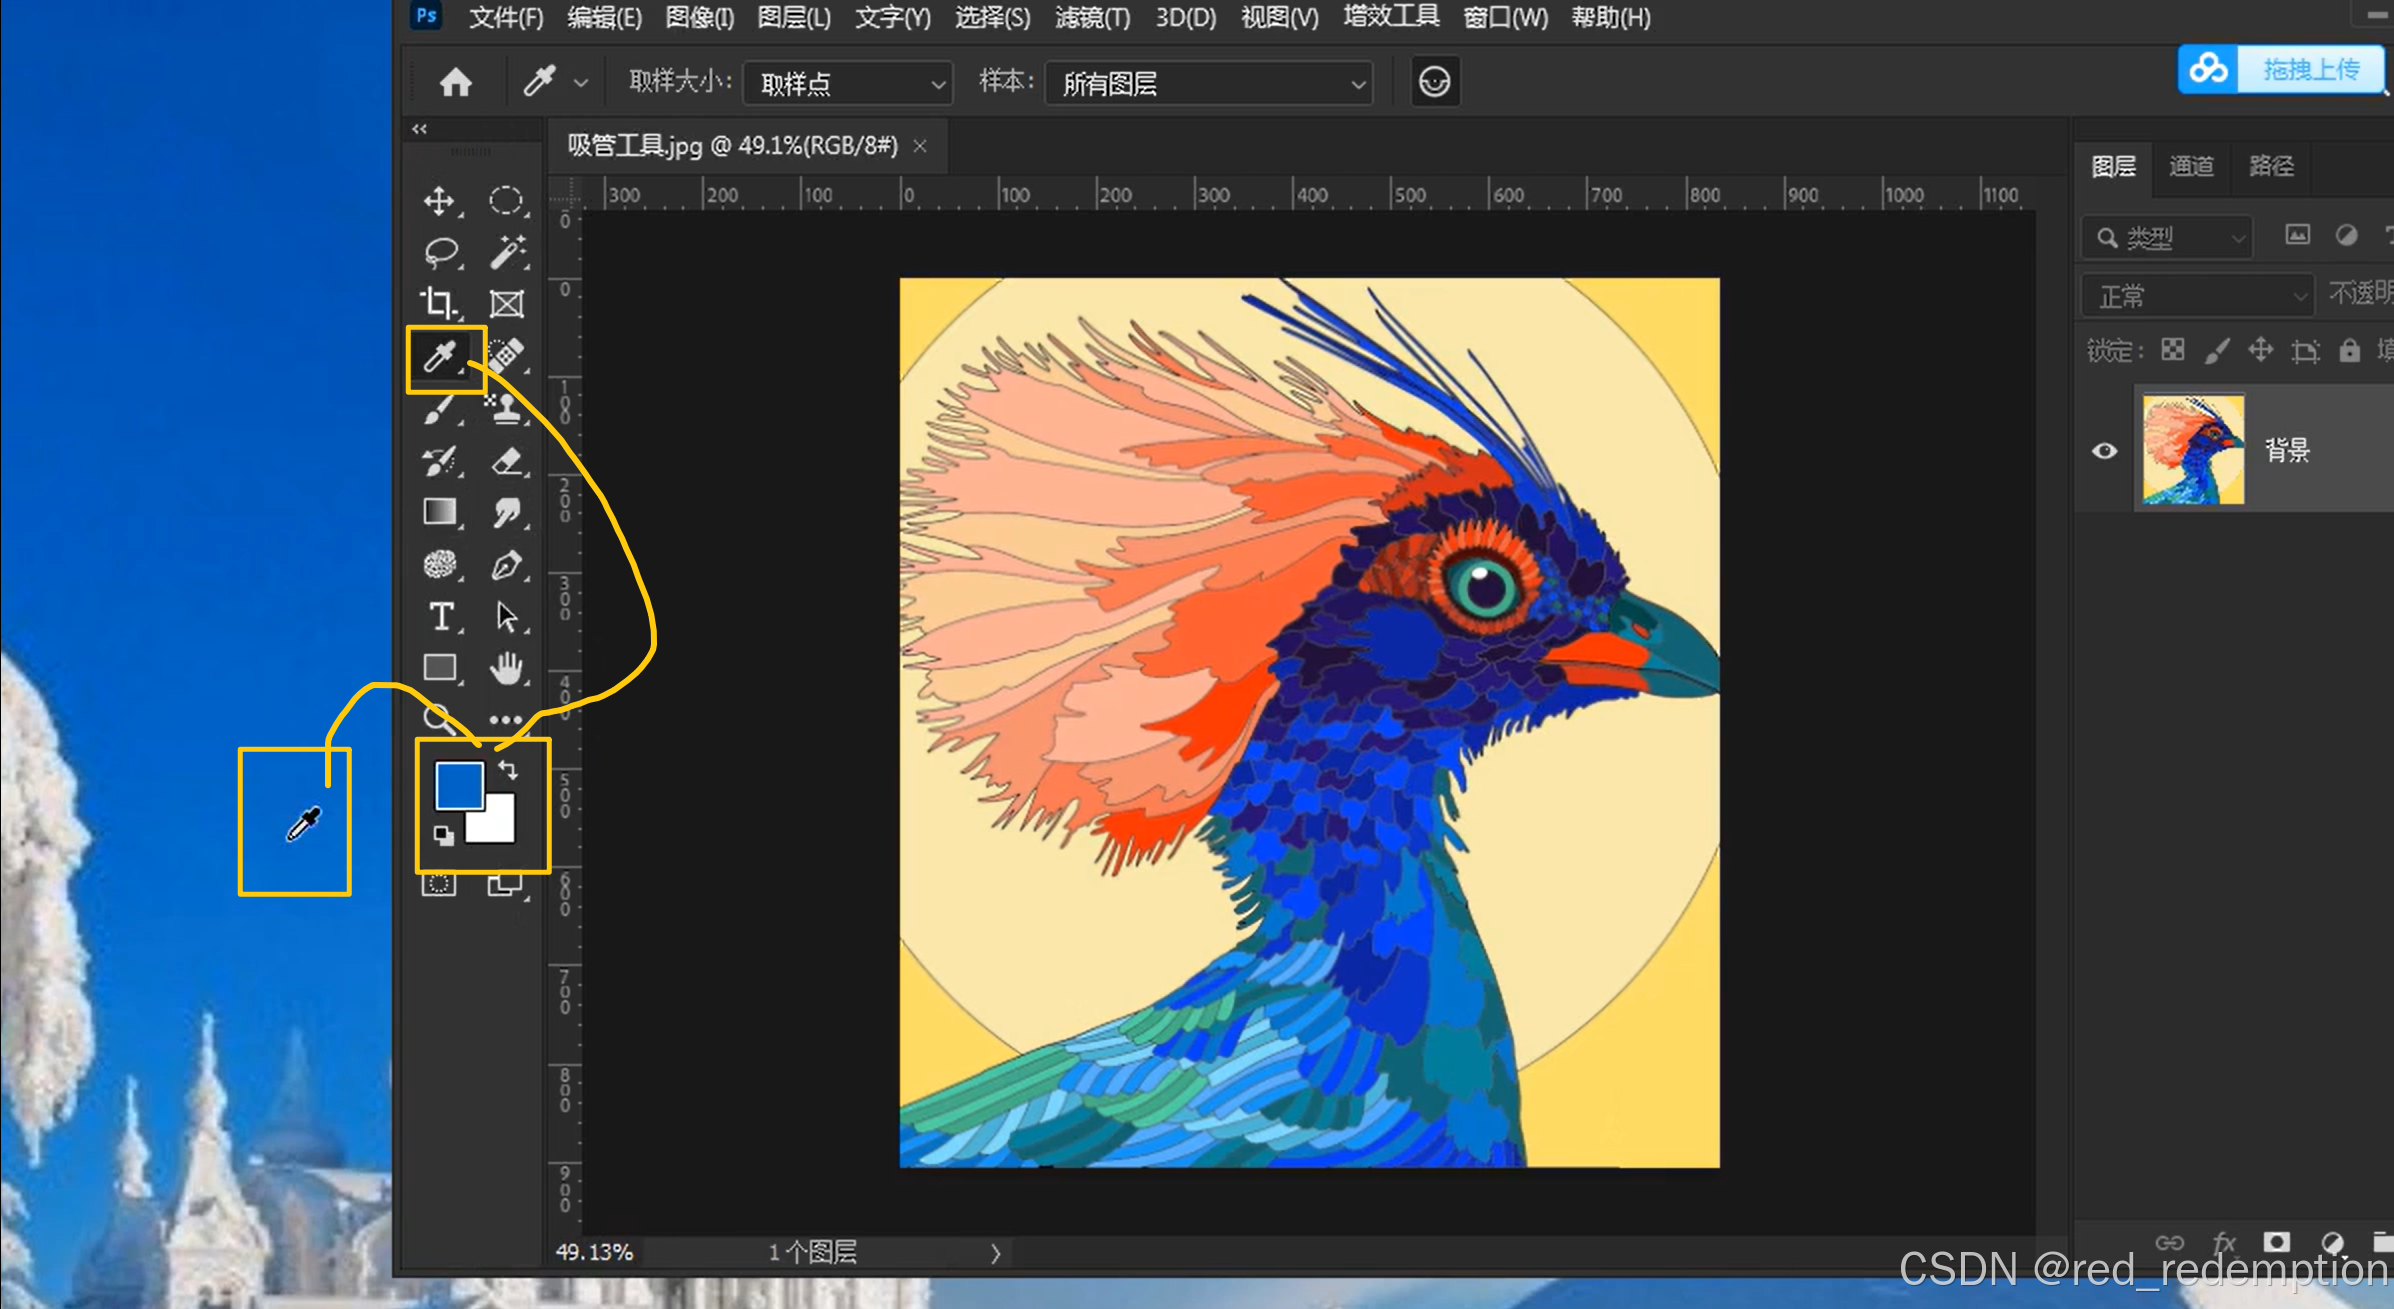Screen dimensions: 2394x1309
Task: Select the Crop tool
Action: 439,303
